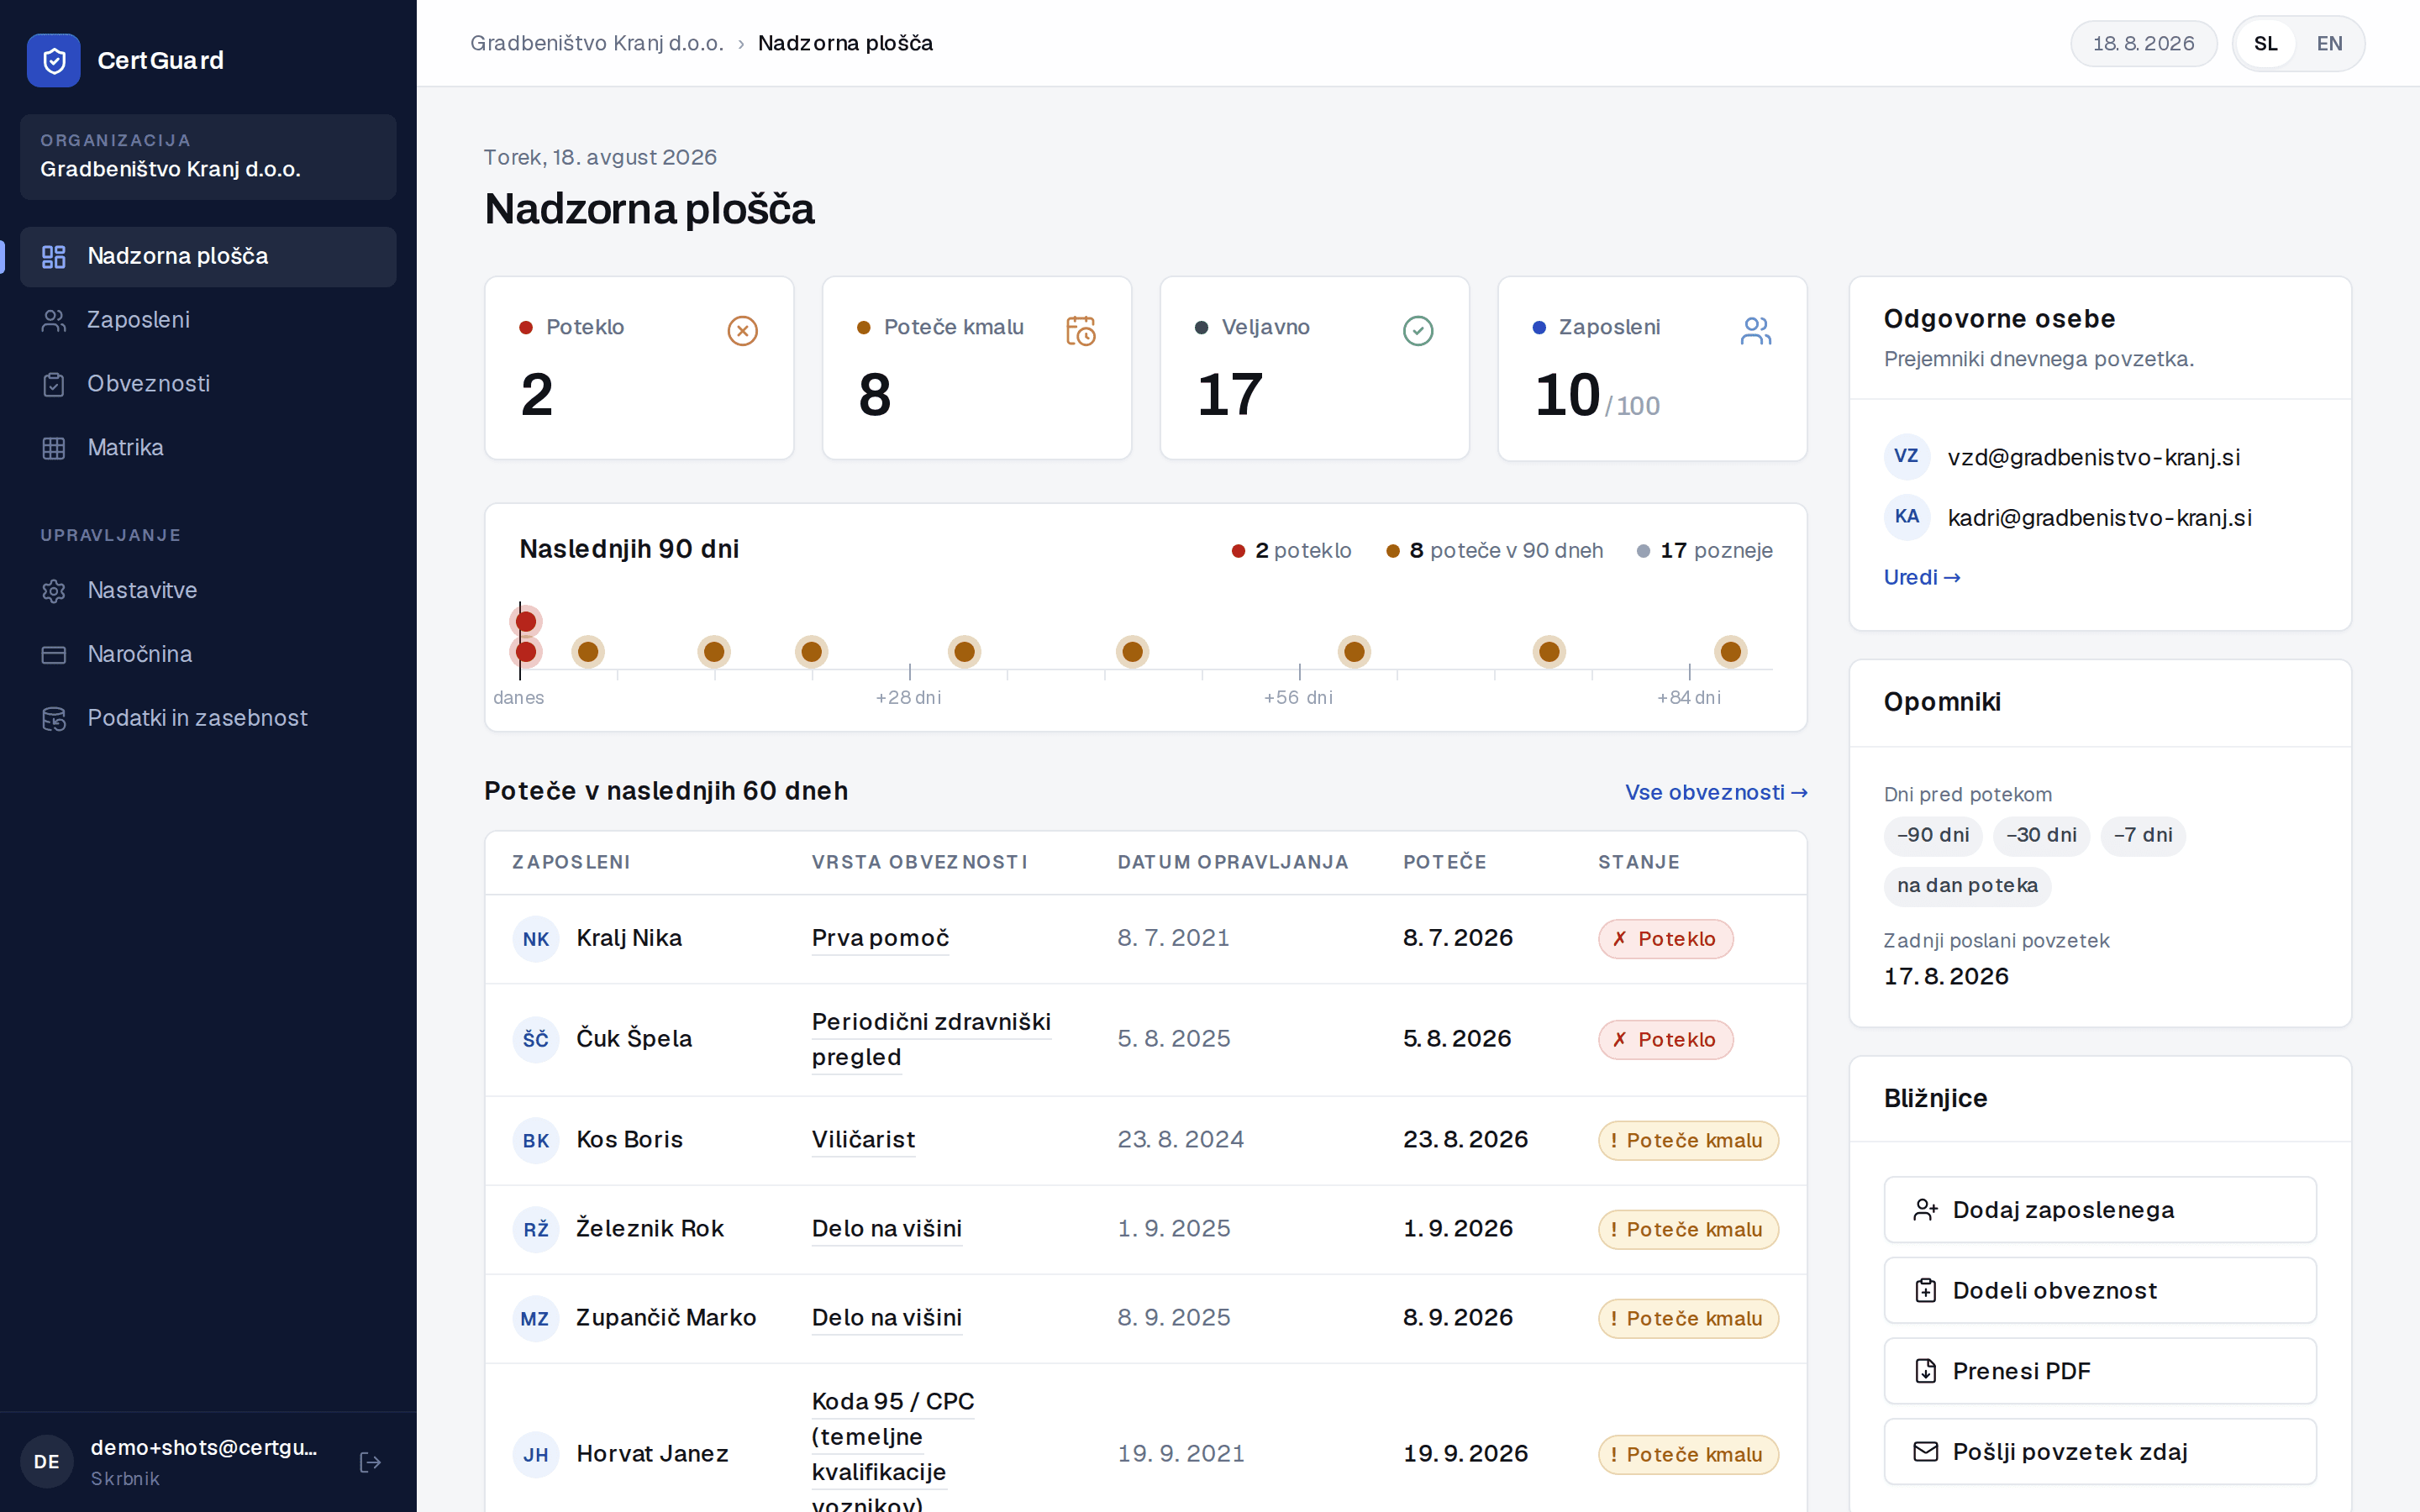This screenshot has width=2420, height=1512.
Task: Click the KA avatar badge
Action: click(1907, 517)
